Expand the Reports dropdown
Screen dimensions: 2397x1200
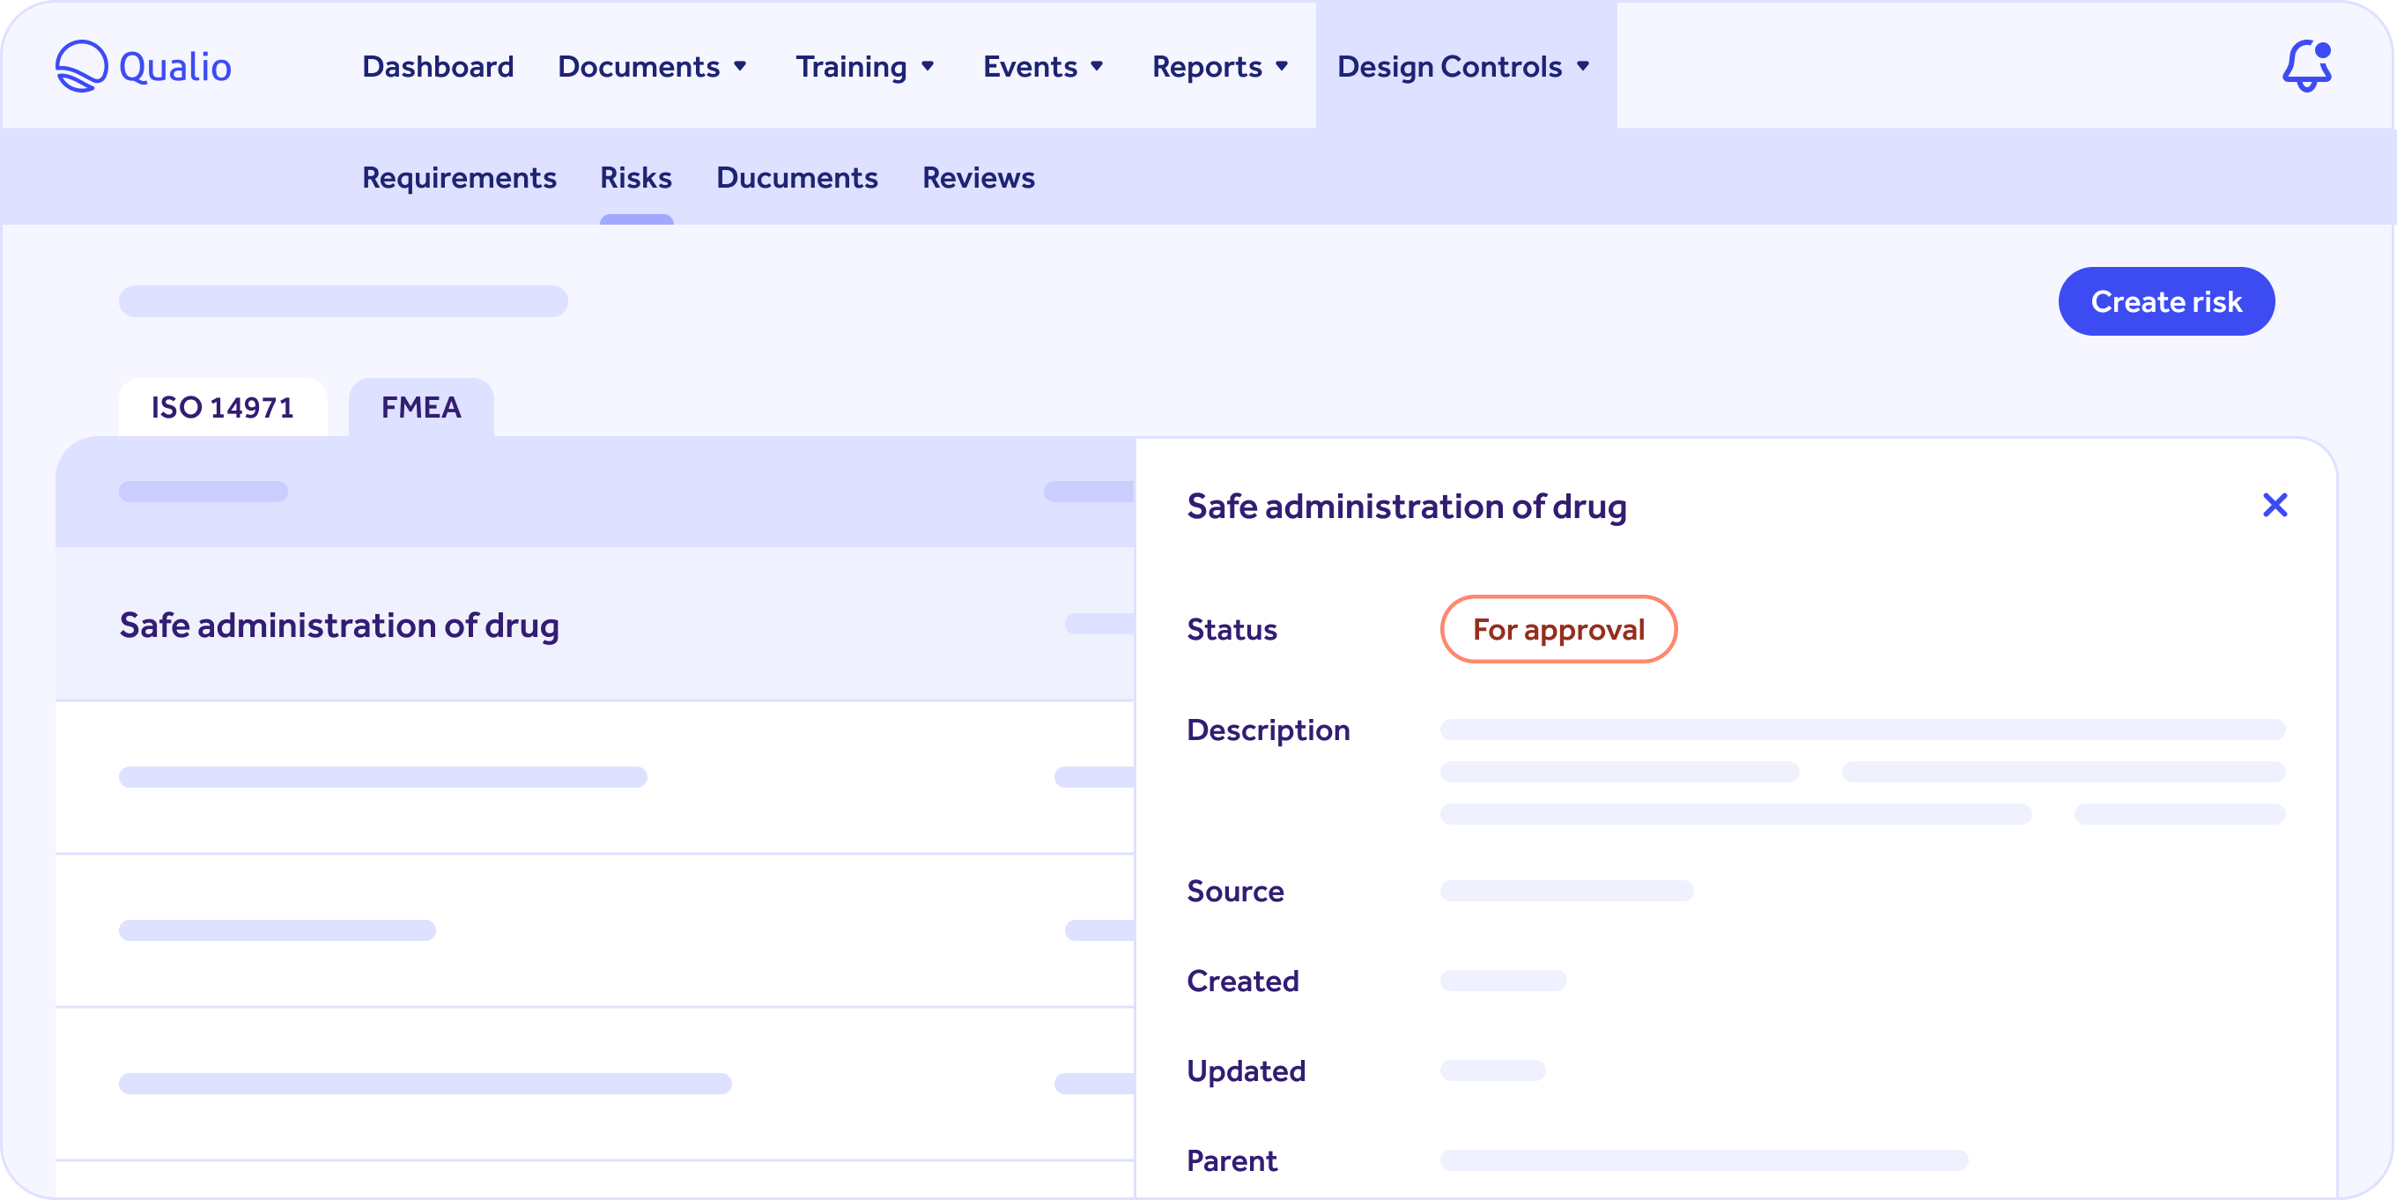click(x=1219, y=66)
